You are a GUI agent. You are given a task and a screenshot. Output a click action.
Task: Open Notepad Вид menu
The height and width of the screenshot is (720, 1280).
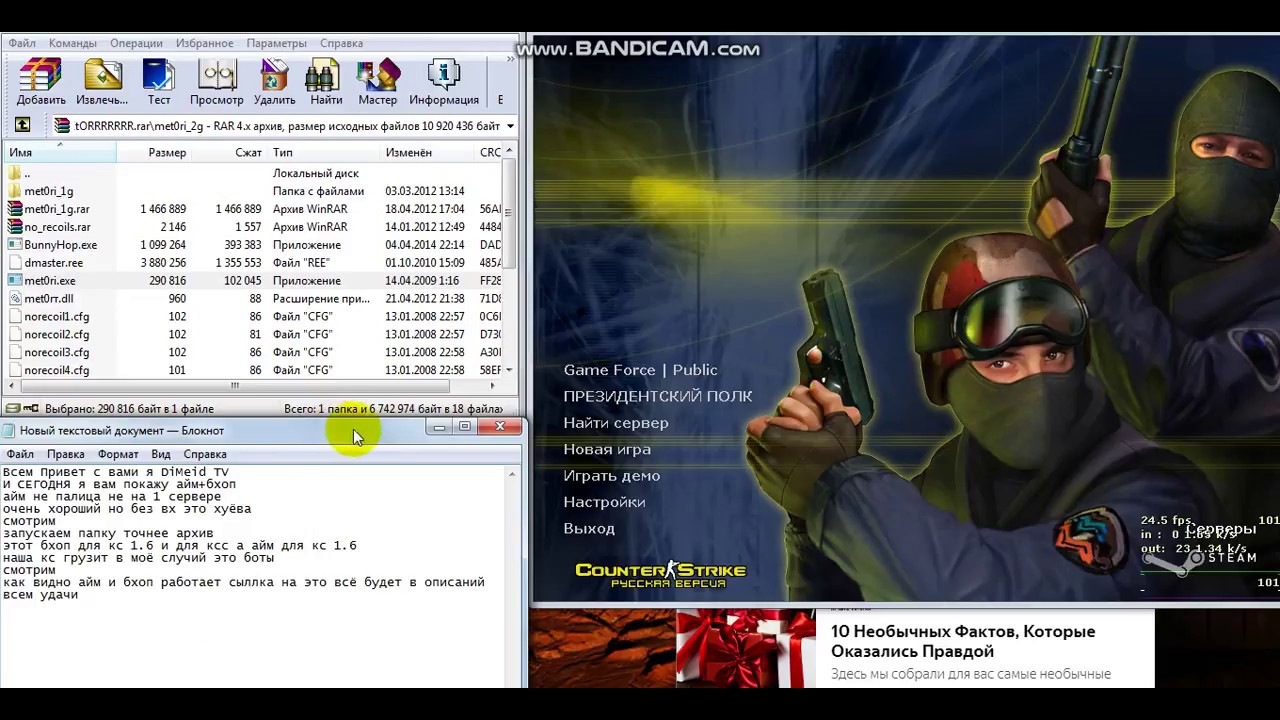(161, 454)
